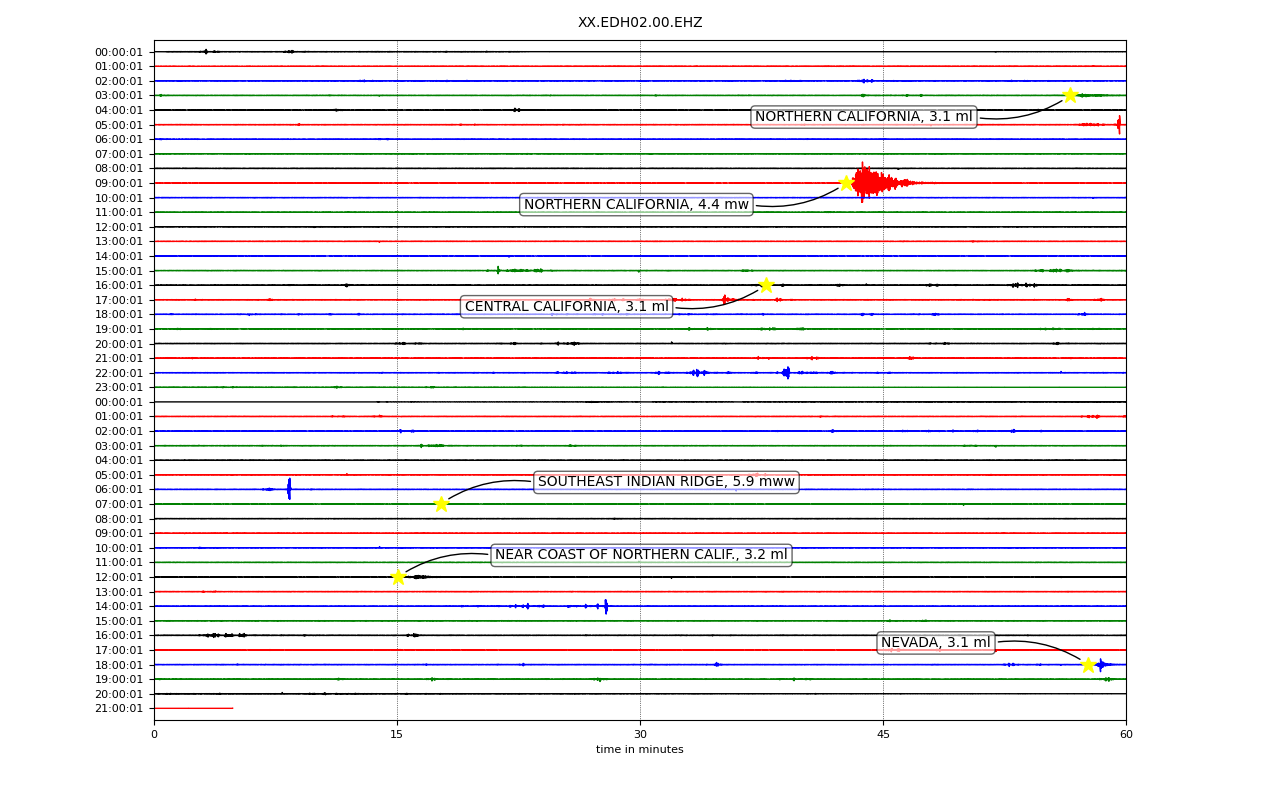1280x800 pixels.
Task: Select the NEVADA, 3.1 ml annotation label
Action: tap(935, 643)
